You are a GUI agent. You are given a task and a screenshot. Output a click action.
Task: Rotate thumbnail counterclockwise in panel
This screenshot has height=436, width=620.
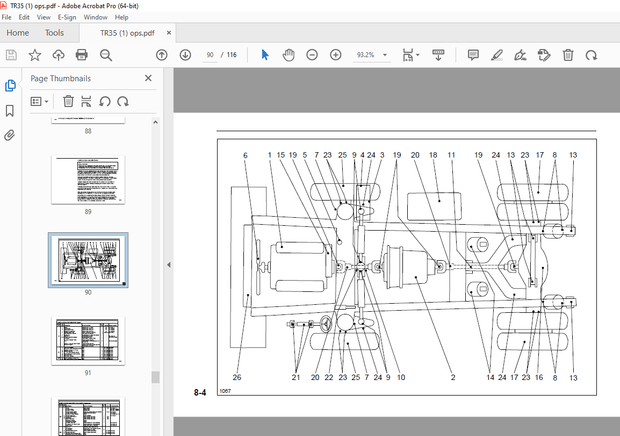tap(105, 102)
